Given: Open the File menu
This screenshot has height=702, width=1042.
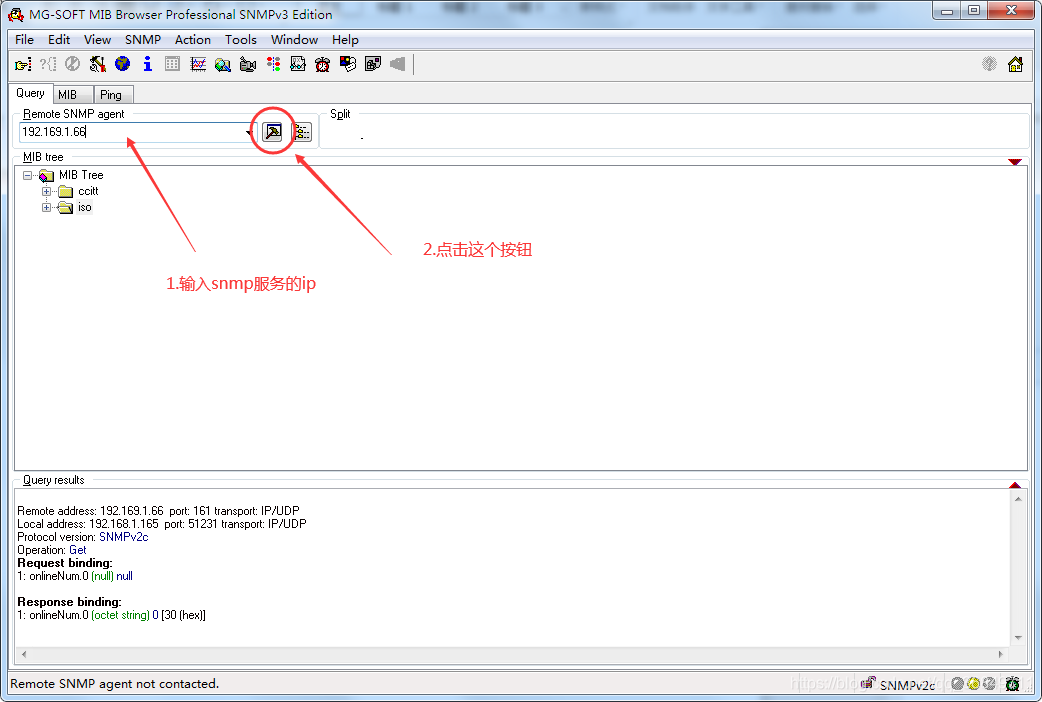Looking at the screenshot, I should pos(24,40).
